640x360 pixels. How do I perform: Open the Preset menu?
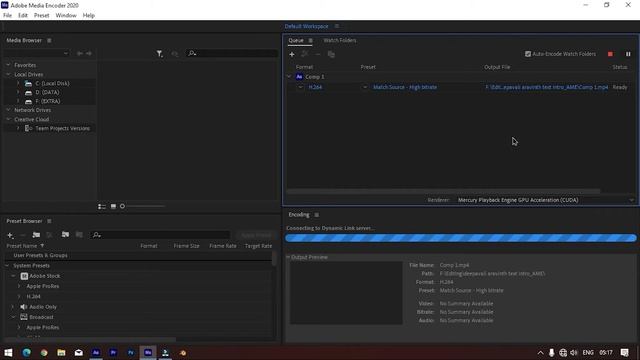click(x=42, y=16)
